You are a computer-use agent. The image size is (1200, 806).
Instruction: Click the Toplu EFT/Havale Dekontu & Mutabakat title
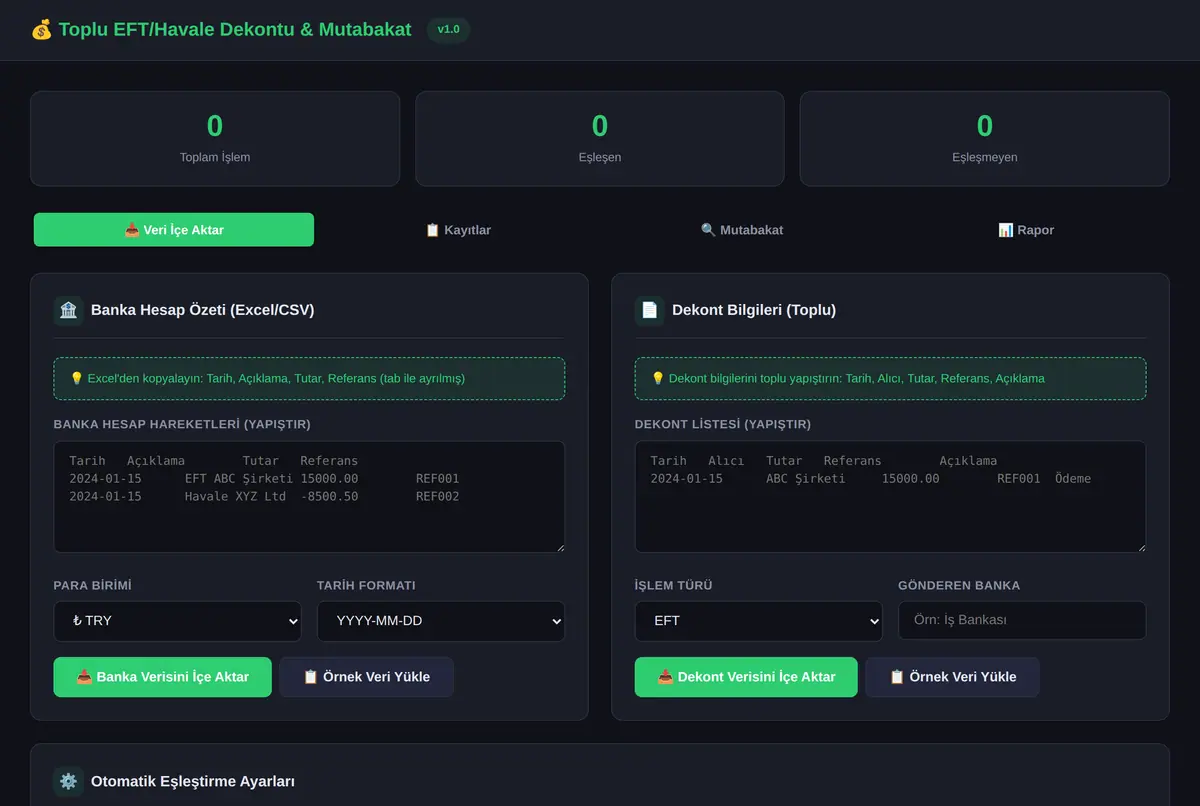(235, 30)
